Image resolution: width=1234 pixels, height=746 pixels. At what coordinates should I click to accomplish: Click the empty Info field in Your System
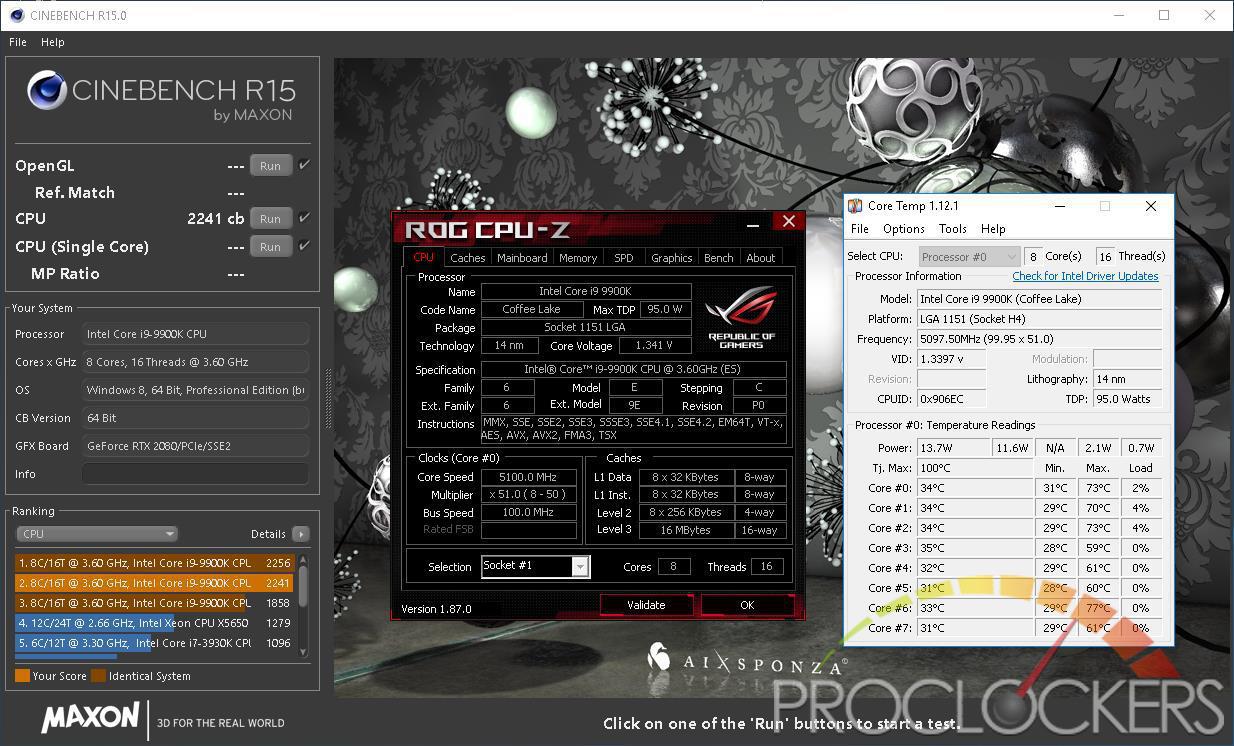195,474
